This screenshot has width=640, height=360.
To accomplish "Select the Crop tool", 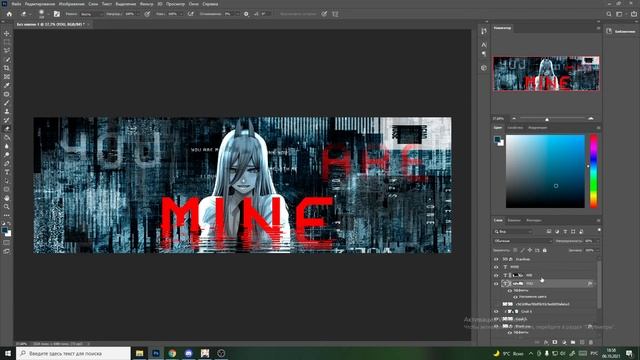I will point(7,68).
